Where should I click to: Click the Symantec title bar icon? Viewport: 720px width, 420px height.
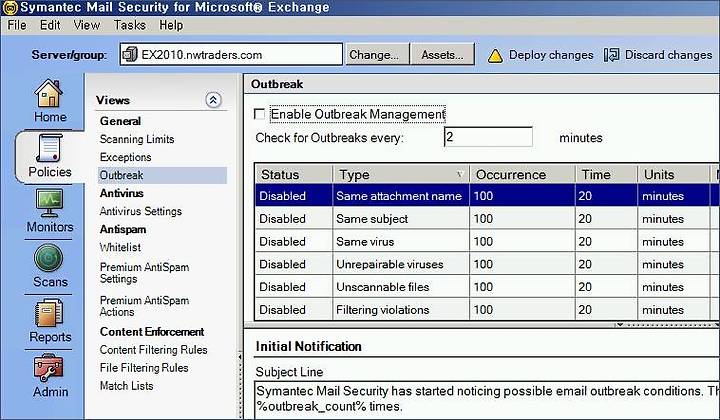10,7
